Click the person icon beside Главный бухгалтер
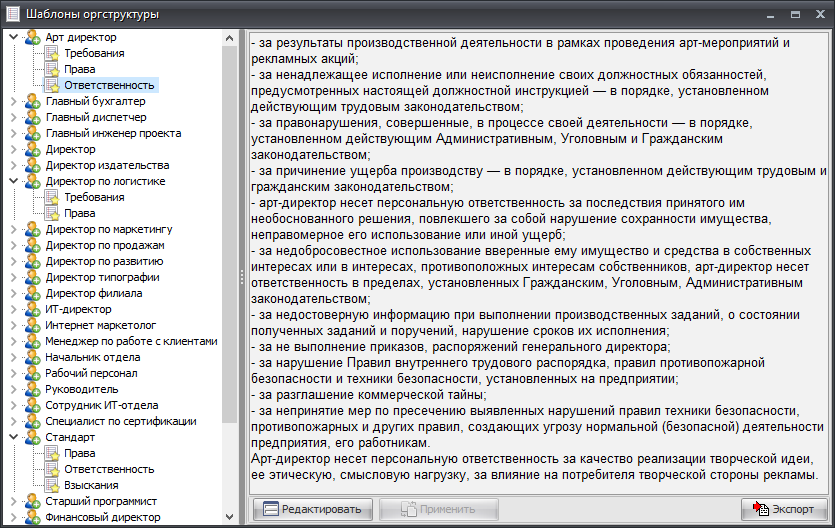The image size is (835, 528). (33, 101)
